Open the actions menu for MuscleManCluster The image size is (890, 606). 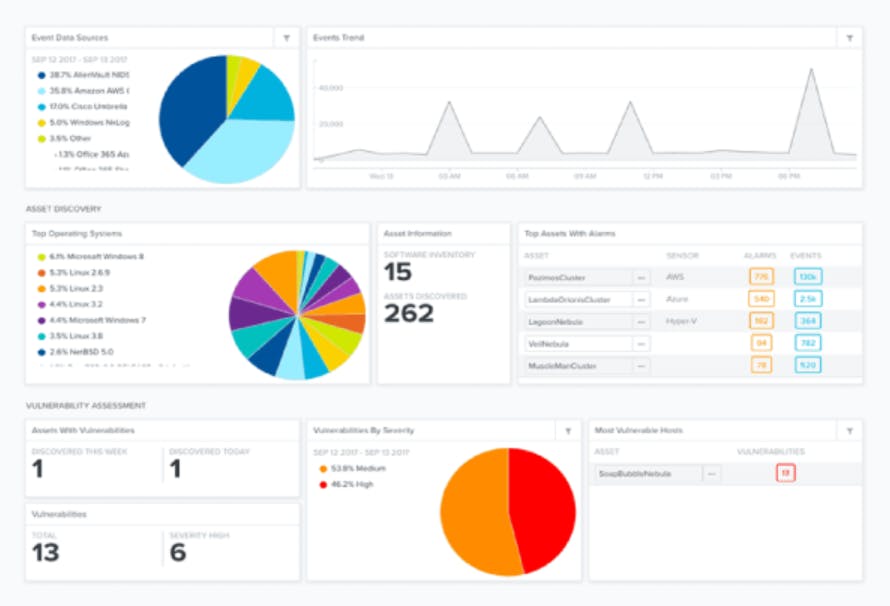[x=641, y=366]
